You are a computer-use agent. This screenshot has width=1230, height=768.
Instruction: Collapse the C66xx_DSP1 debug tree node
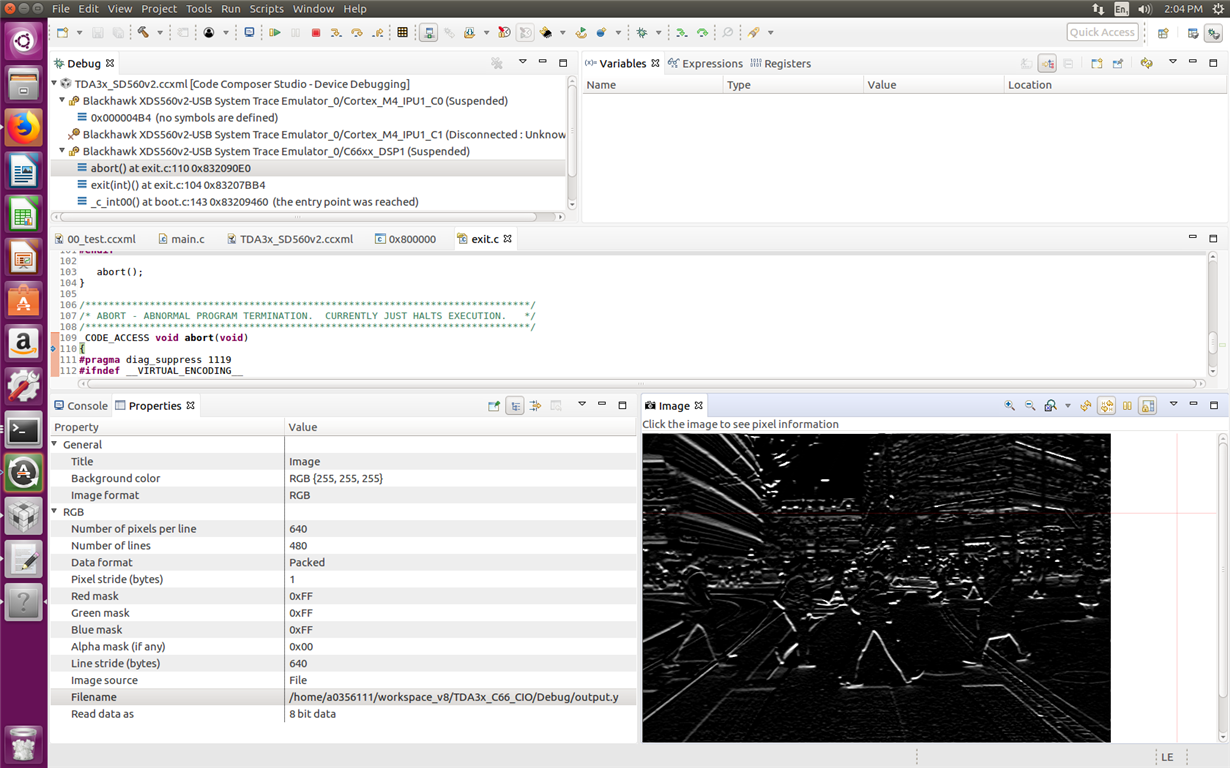click(x=62, y=152)
